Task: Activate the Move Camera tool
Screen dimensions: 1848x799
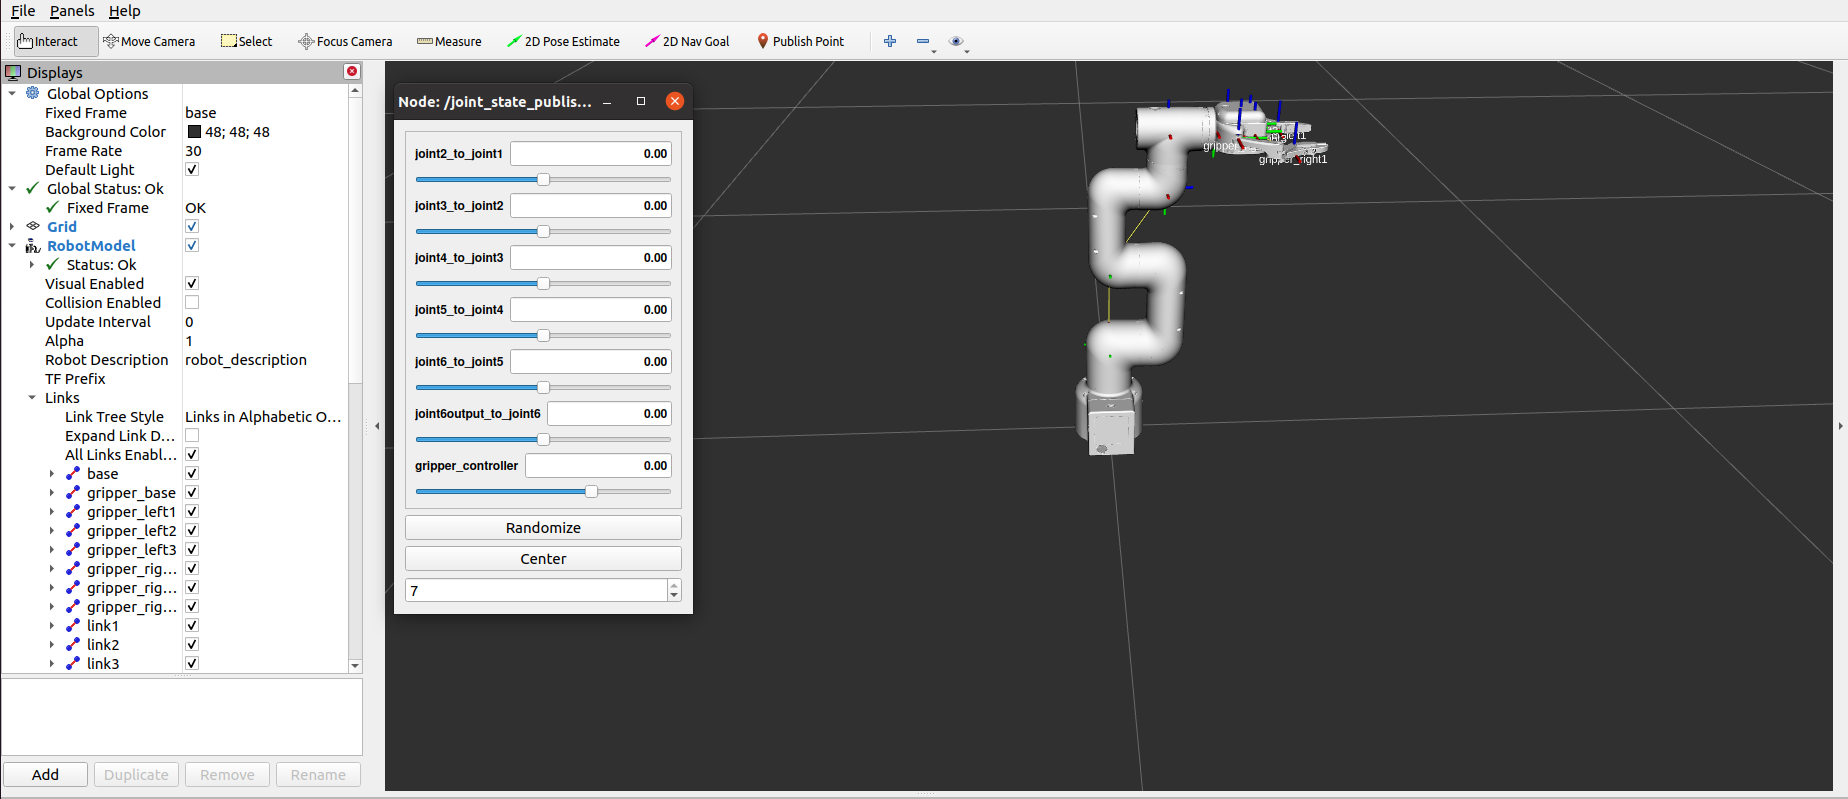Action: (149, 41)
